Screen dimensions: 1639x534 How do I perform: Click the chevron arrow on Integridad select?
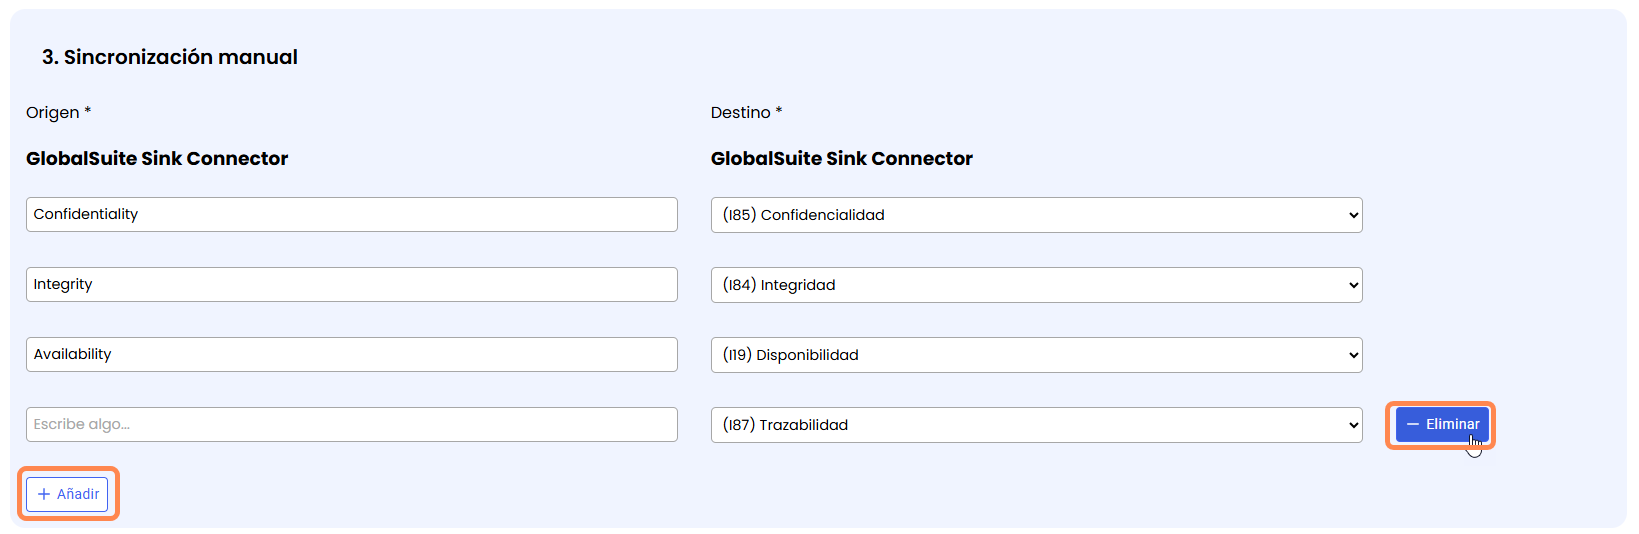pyautogui.click(x=1353, y=285)
